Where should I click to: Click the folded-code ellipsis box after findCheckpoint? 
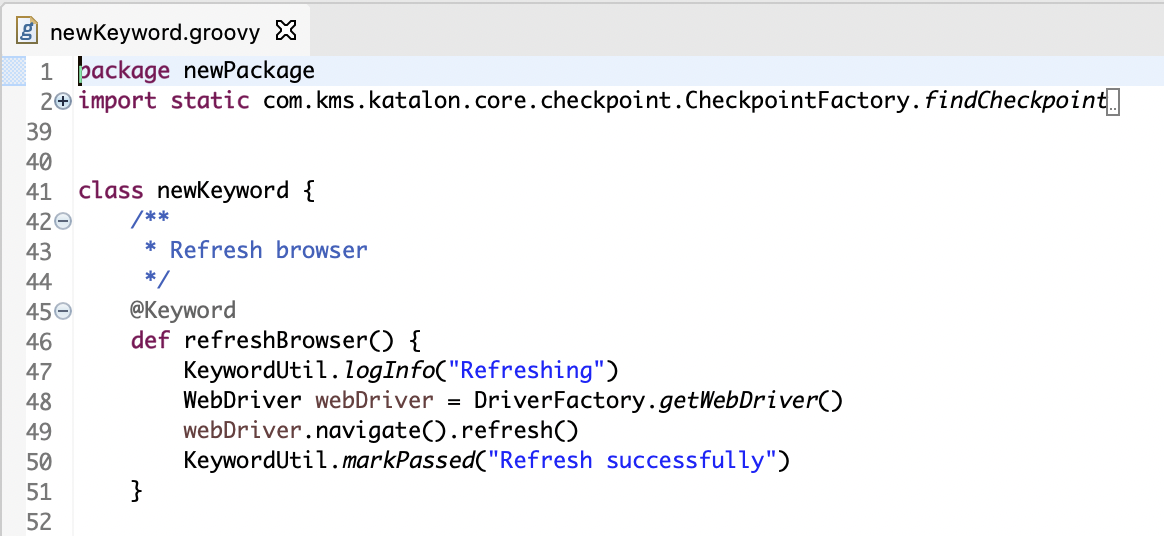[1112, 102]
